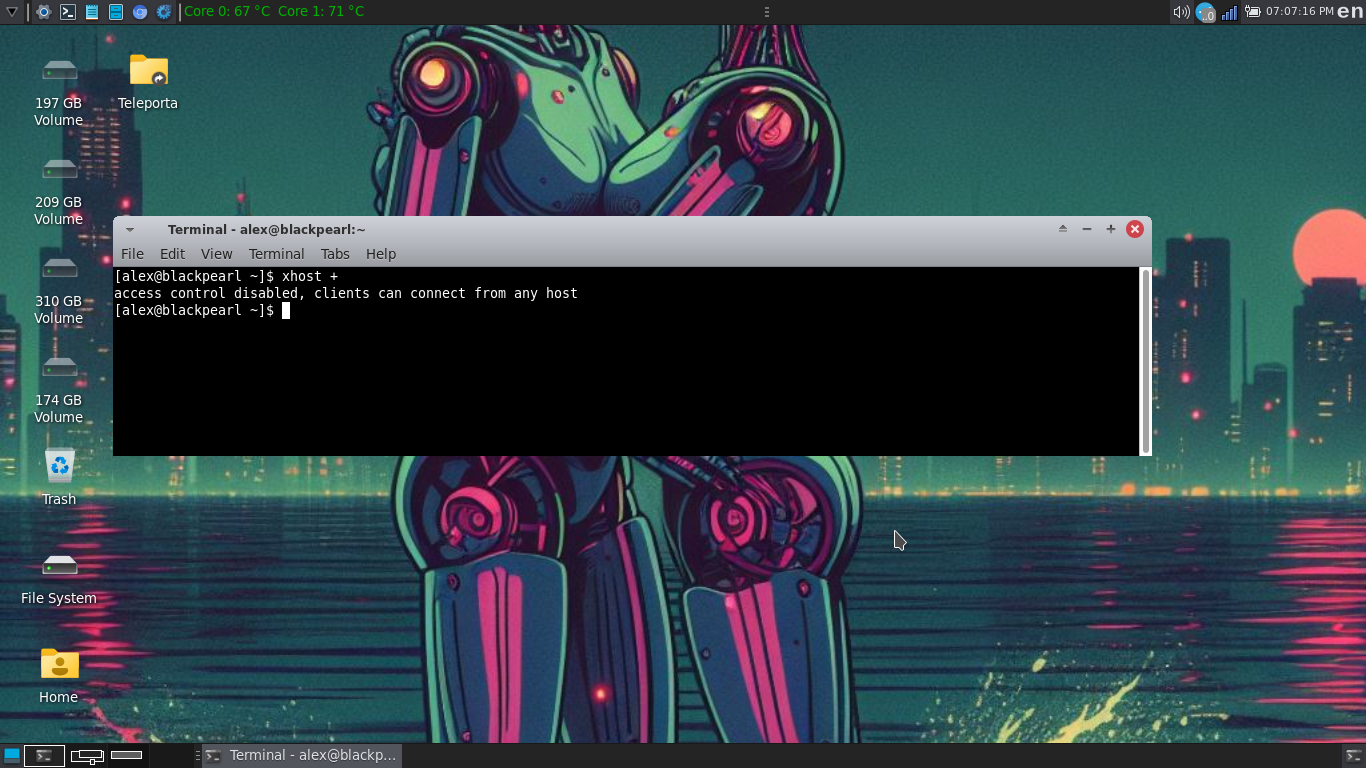Click the volume speaker icon
Image resolution: width=1366 pixels, height=768 pixels.
pos(1181,12)
